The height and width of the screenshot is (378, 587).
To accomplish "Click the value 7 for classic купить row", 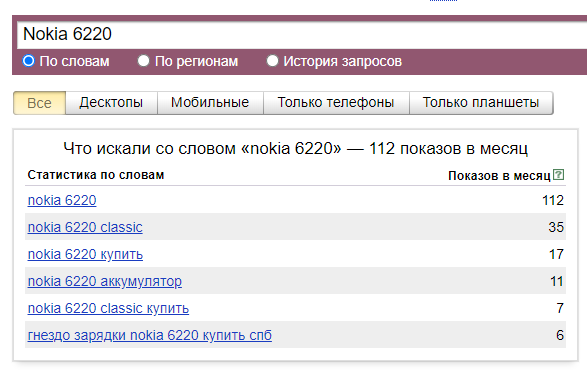I will [560, 308].
